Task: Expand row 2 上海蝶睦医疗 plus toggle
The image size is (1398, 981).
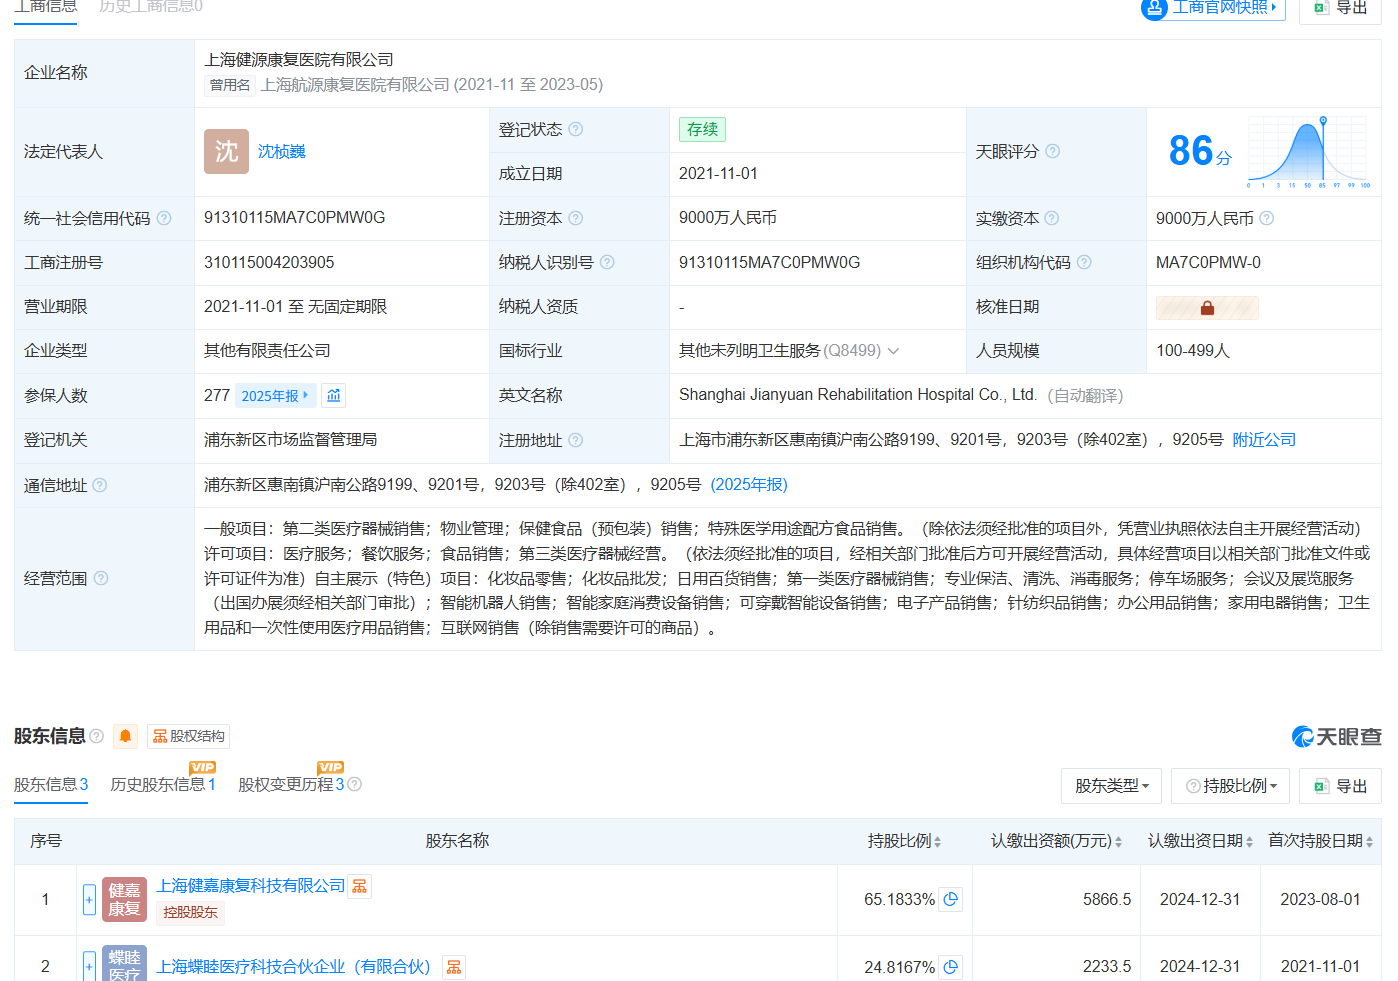Action: (89, 966)
